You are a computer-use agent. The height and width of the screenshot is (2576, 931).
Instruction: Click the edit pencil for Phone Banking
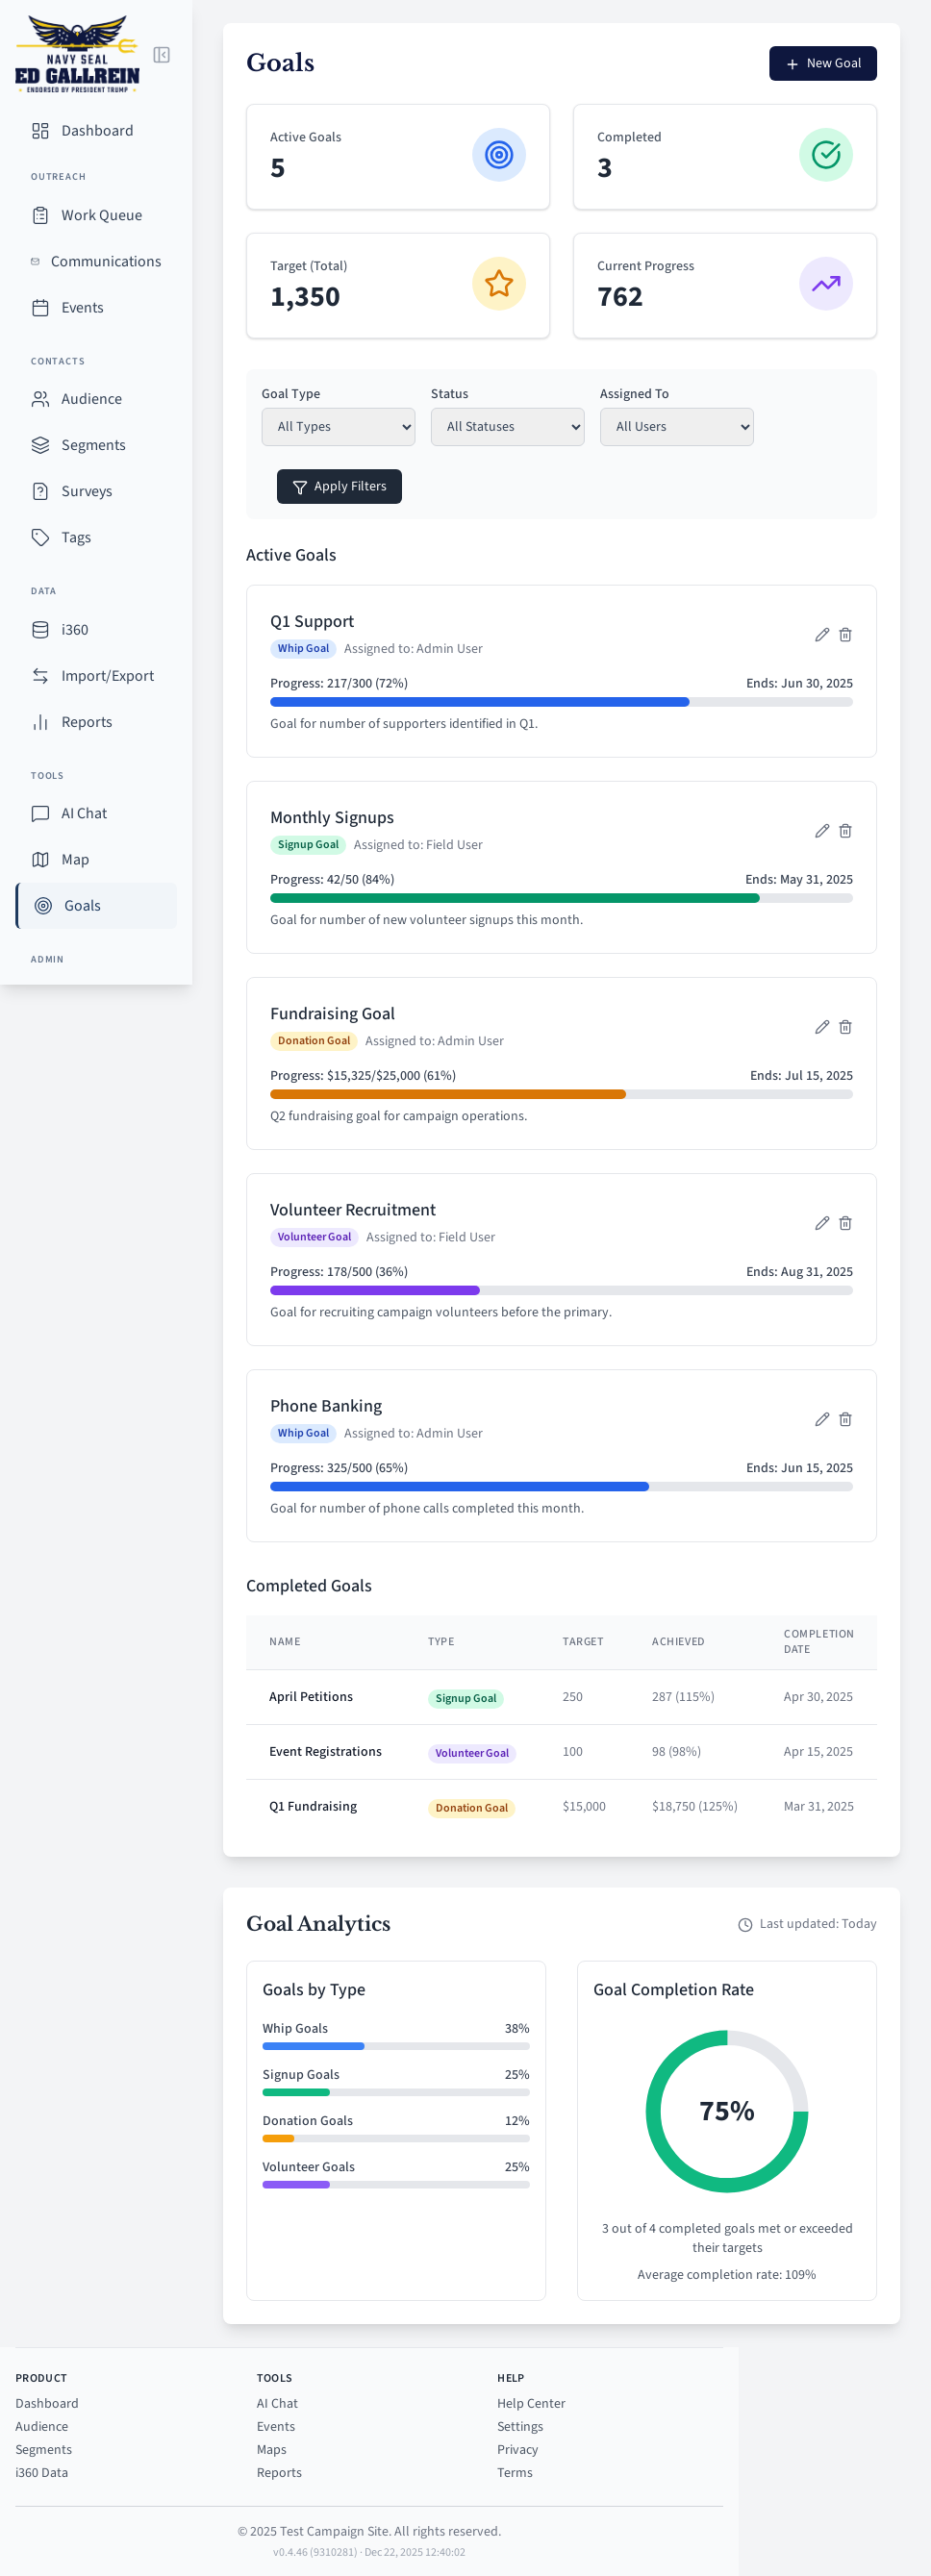(821, 1419)
